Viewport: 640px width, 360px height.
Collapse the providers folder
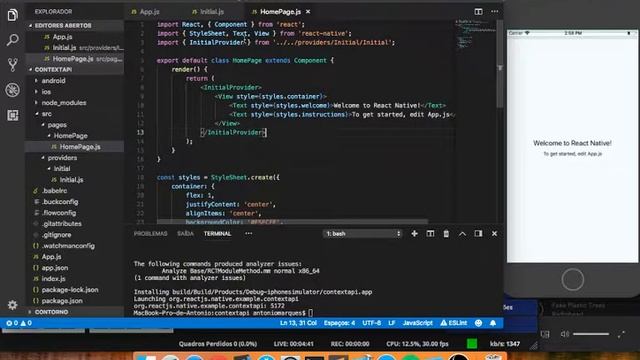pyautogui.click(x=62, y=158)
